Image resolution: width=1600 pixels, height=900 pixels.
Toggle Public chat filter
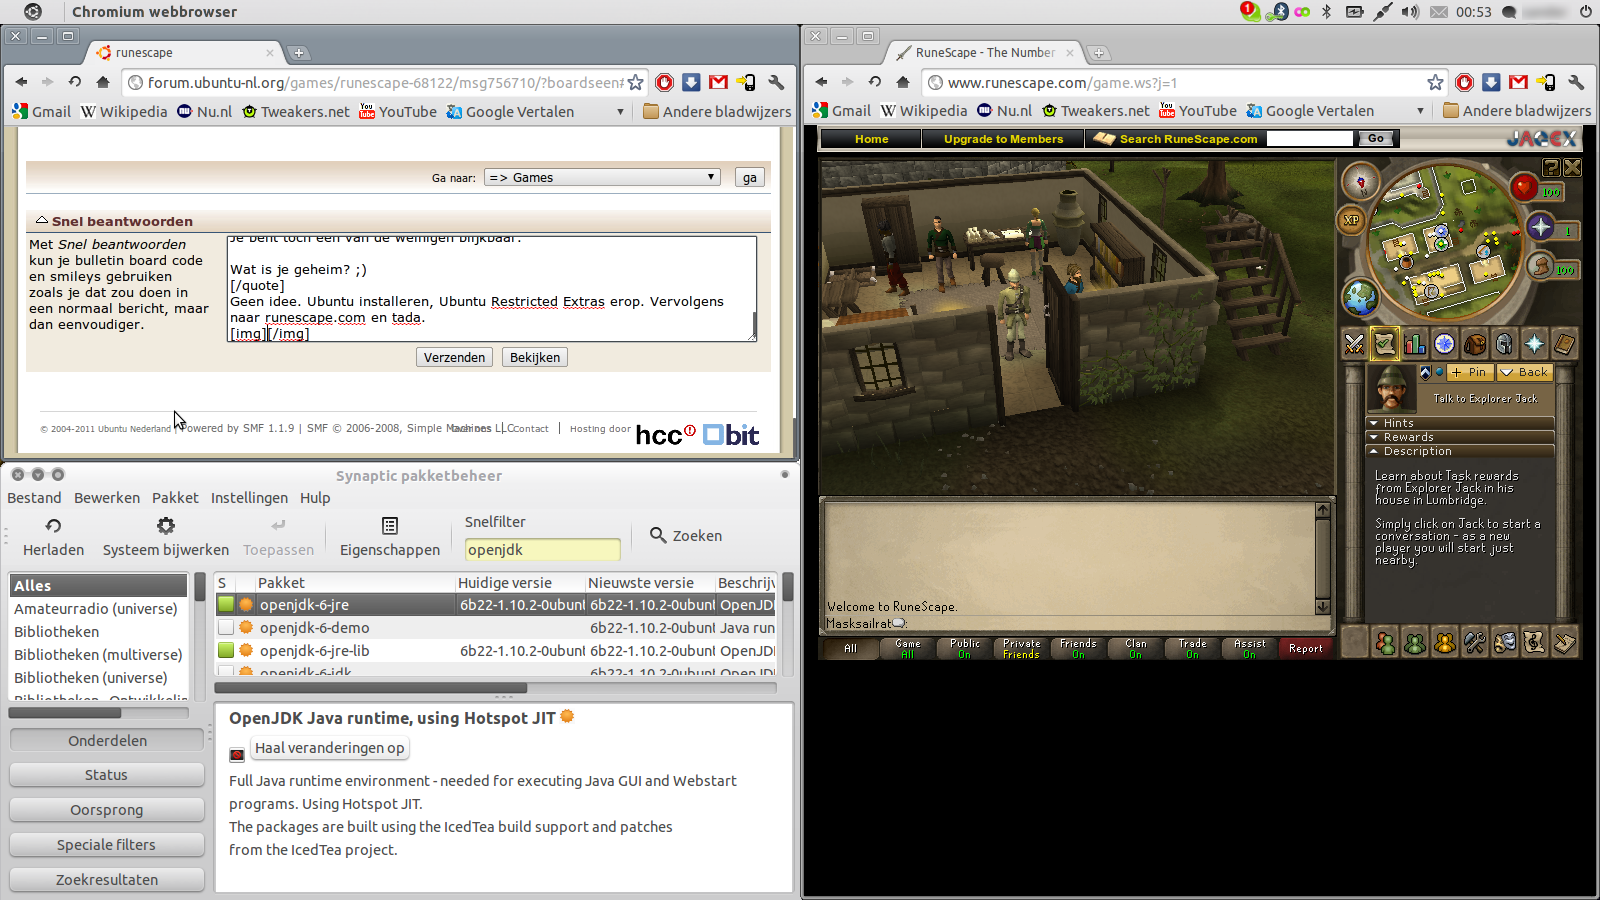click(x=965, y=649)
